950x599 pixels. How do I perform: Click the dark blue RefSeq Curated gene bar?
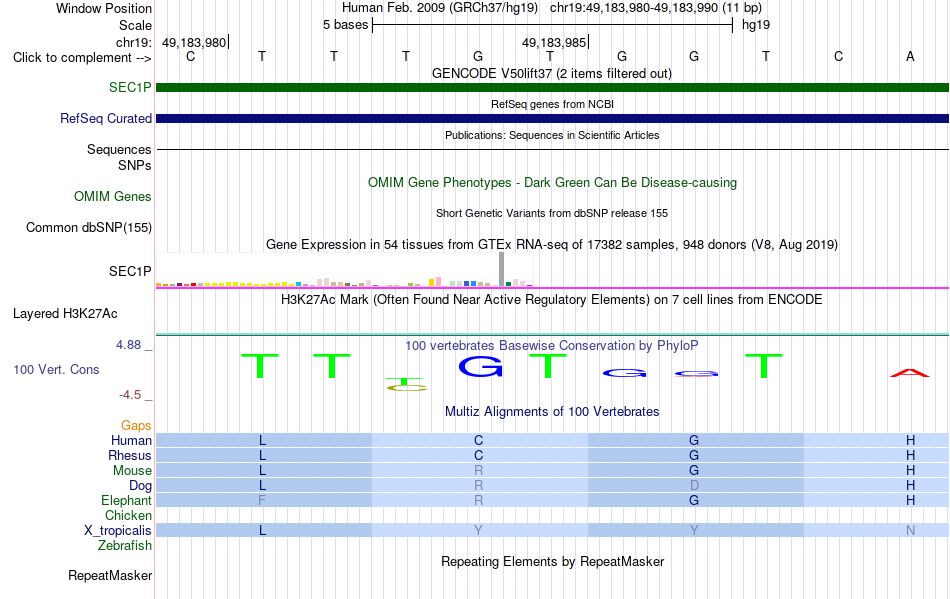(552, 119)
